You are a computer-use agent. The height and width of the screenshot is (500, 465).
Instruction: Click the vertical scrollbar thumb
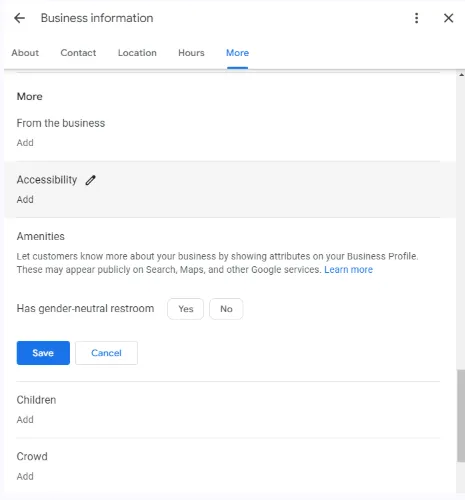click(461, 416)
